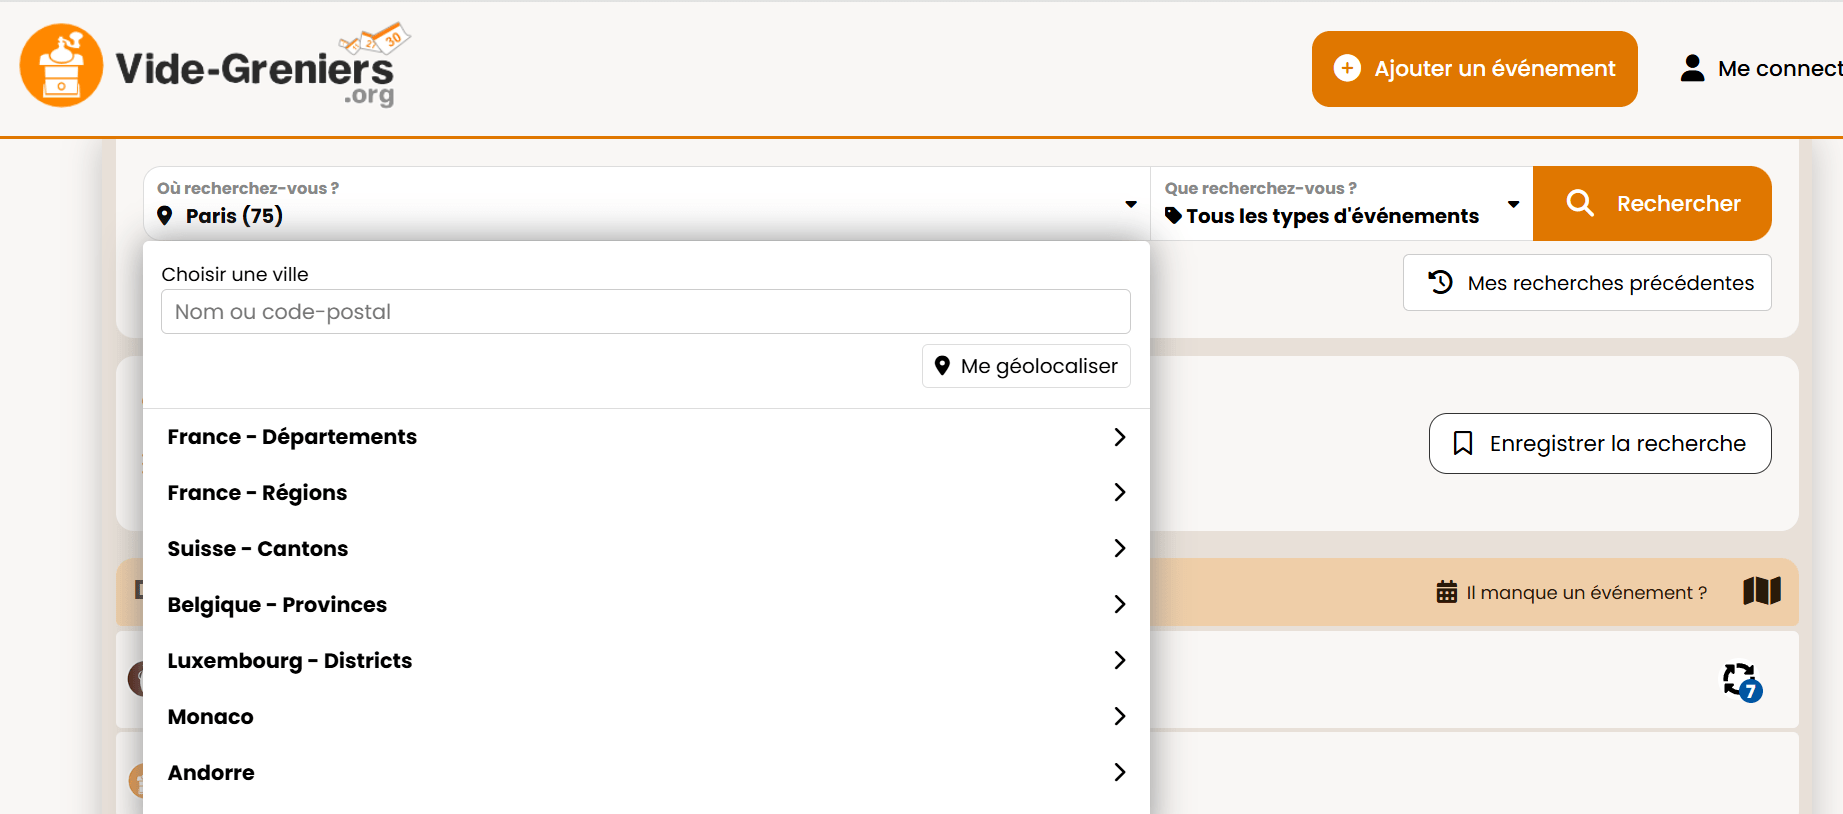Select Belgique - Provinces menu entry
Image resolution: width=1843 pixels, height=814 pixels.
pyautogui.click(x=645, y=605)
